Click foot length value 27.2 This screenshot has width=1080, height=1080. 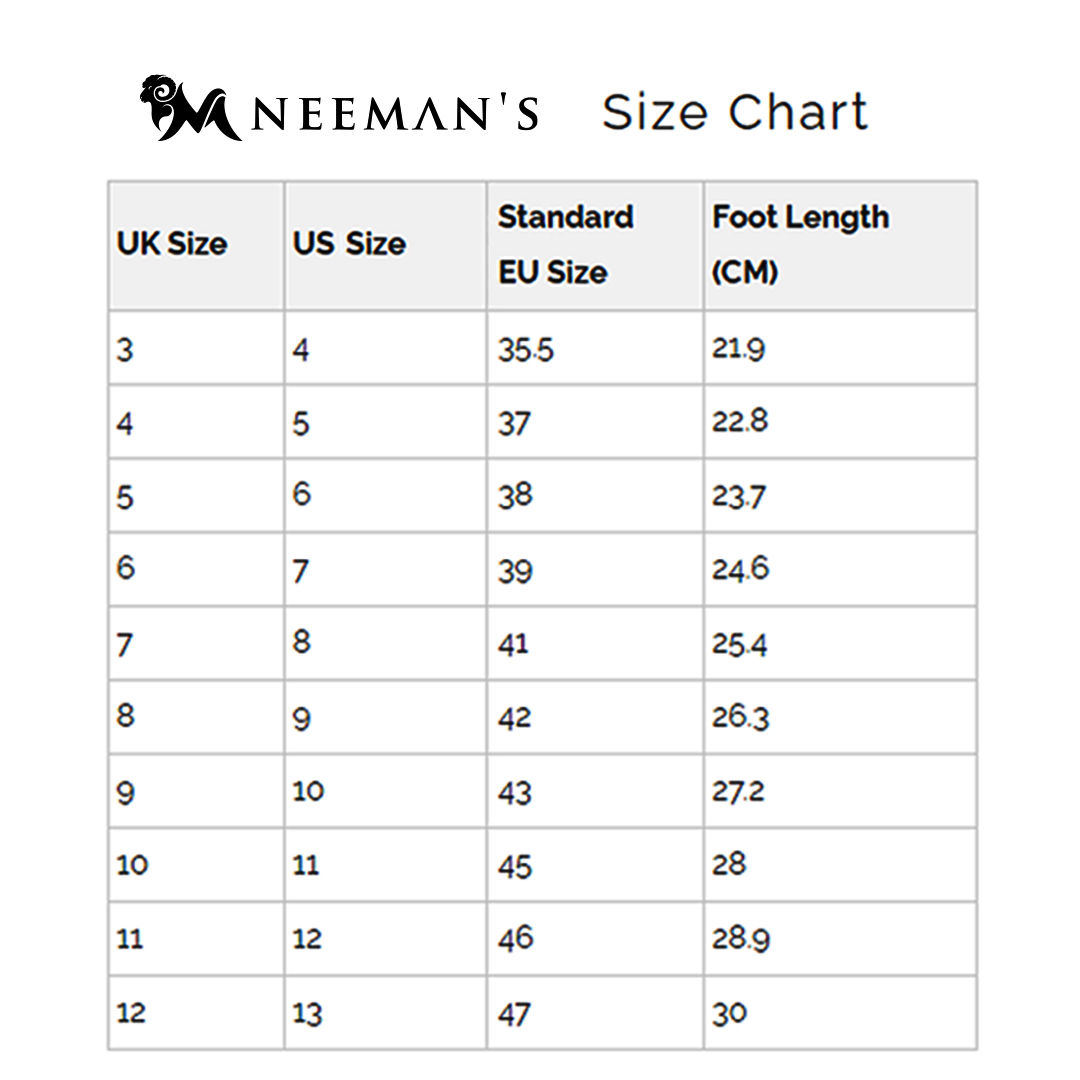point(739,791)
